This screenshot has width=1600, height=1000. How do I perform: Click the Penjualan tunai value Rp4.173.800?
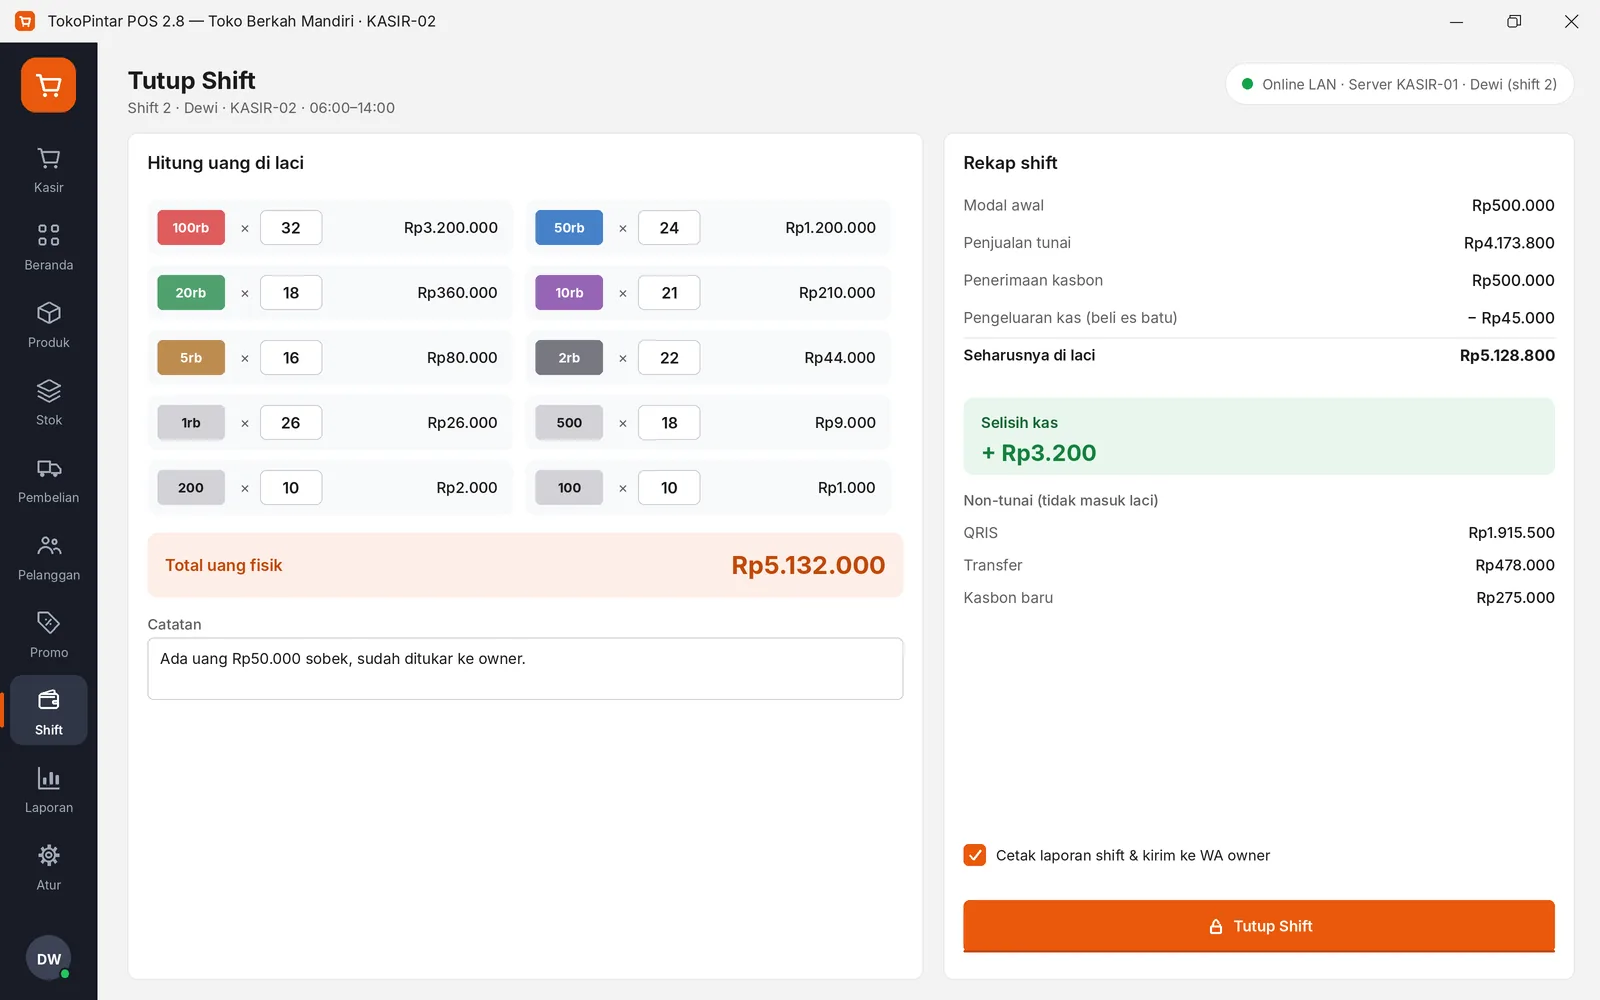point(1509,243)
